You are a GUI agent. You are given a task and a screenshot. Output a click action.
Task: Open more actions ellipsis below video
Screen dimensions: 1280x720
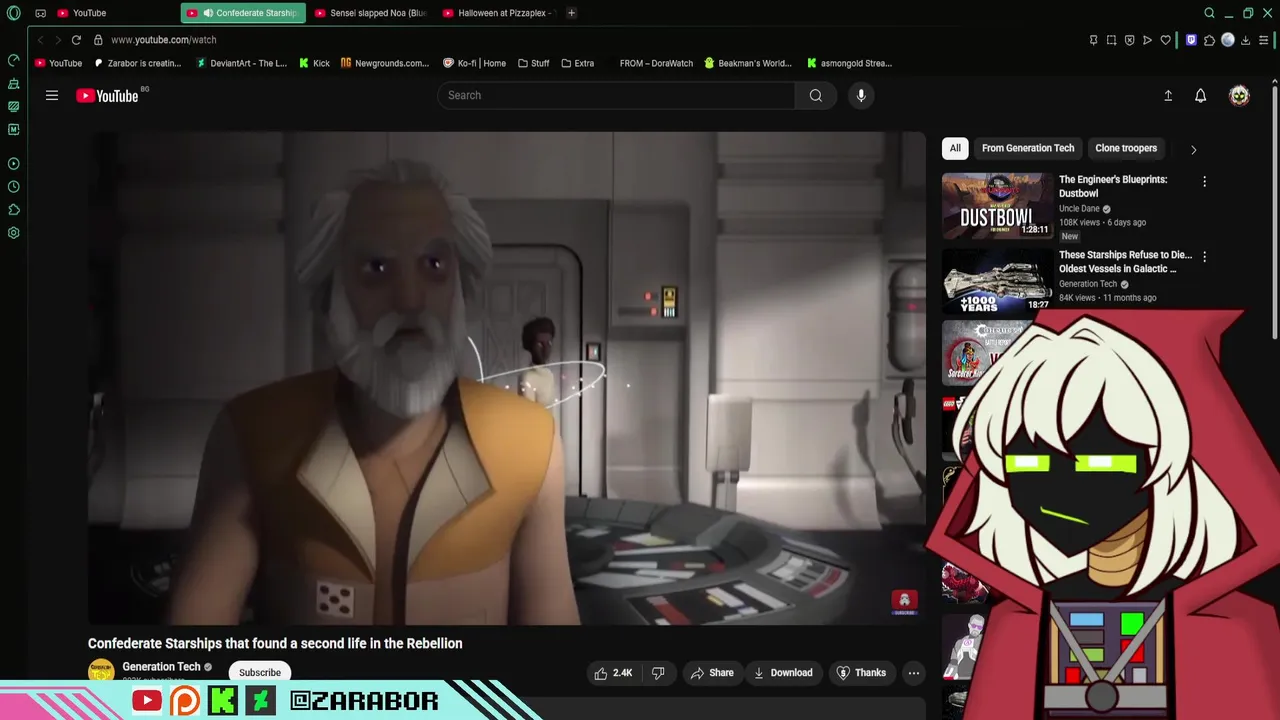[x=913, y=673]
